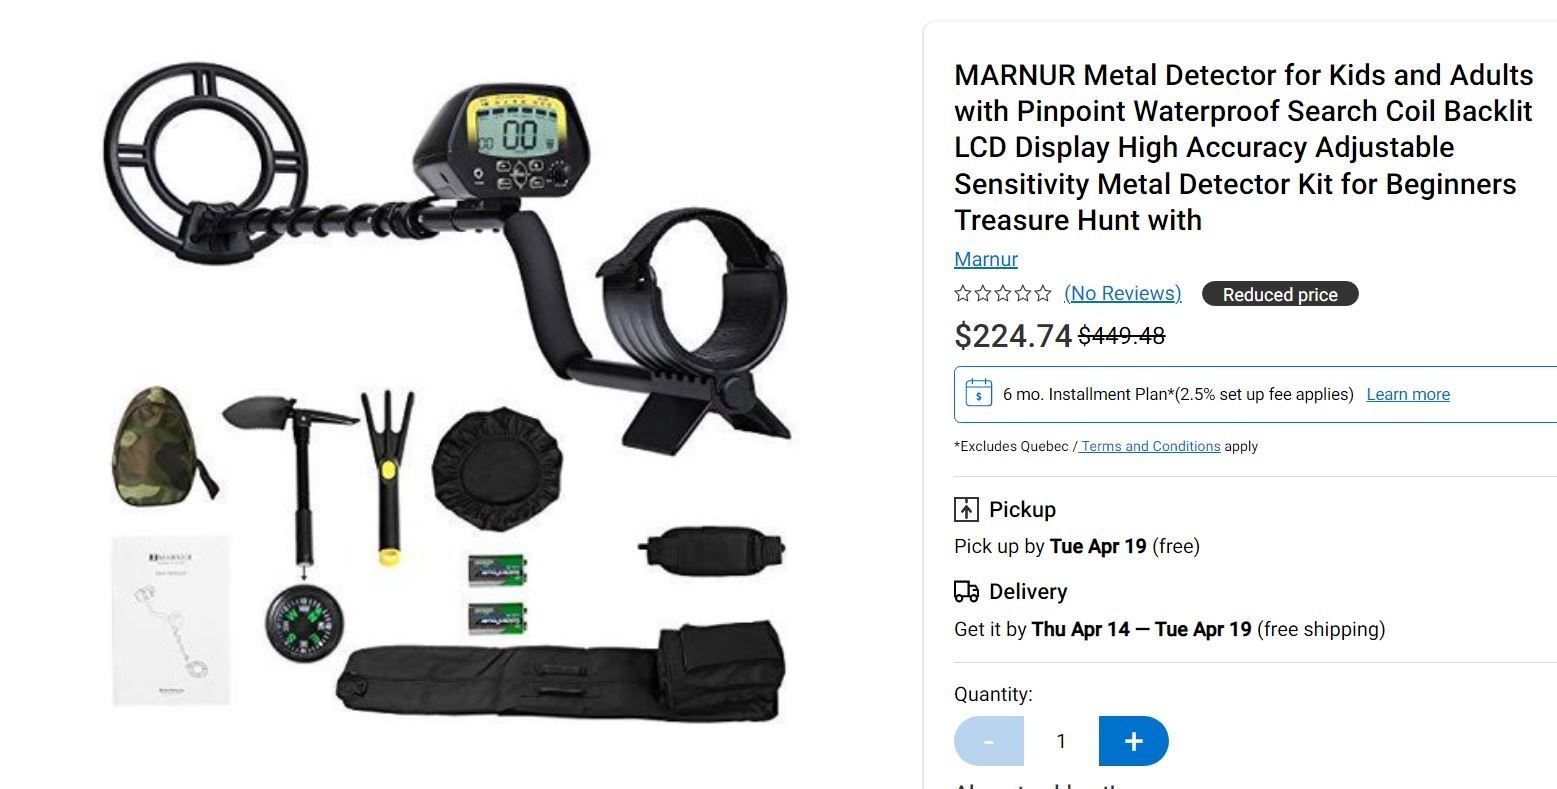
Task: Increase quantity with the plus button
Action: [1133, 741]
